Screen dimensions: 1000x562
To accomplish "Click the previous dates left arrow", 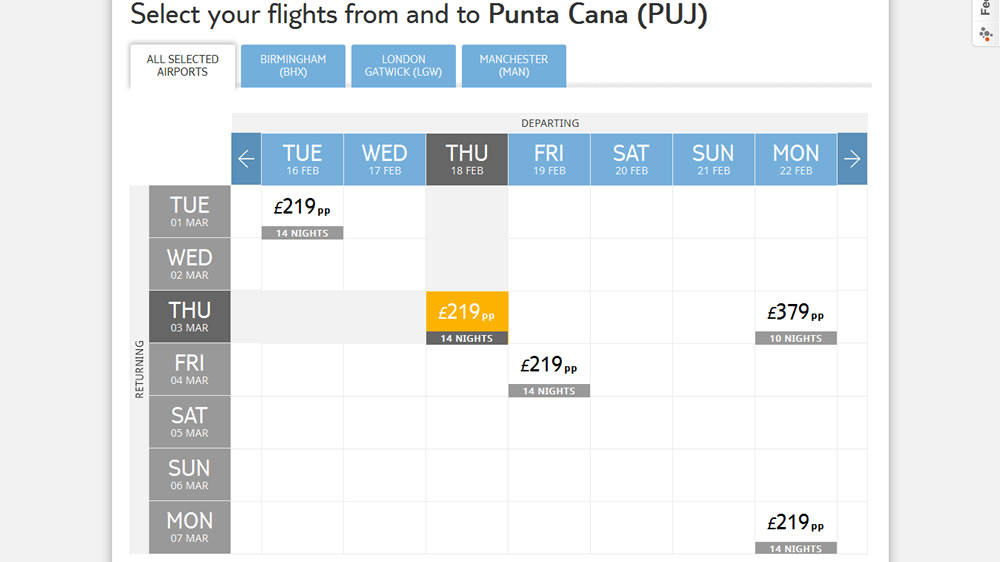I will point(246,159).
